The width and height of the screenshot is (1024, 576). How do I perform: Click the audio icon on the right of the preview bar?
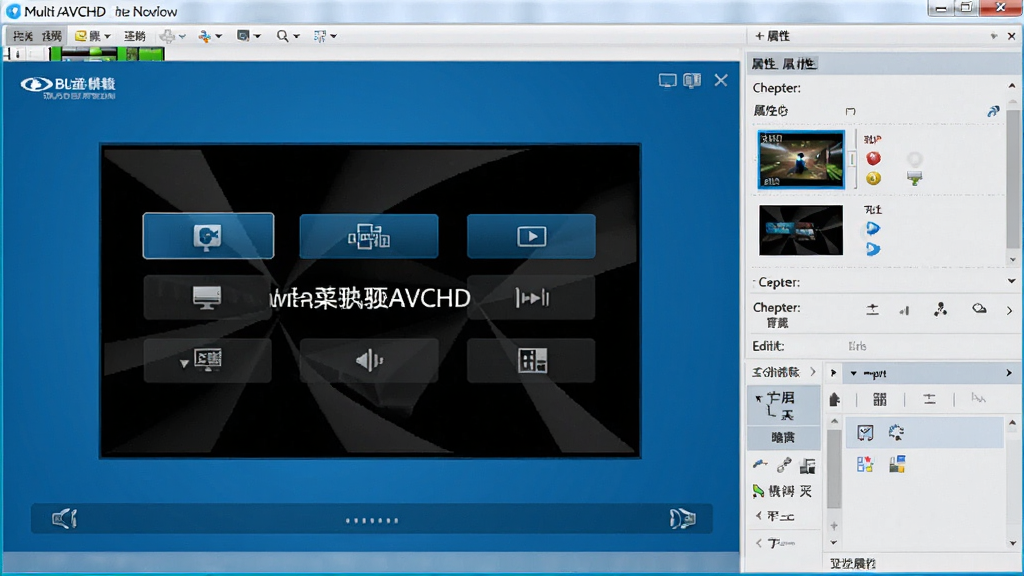pos(682,519)
